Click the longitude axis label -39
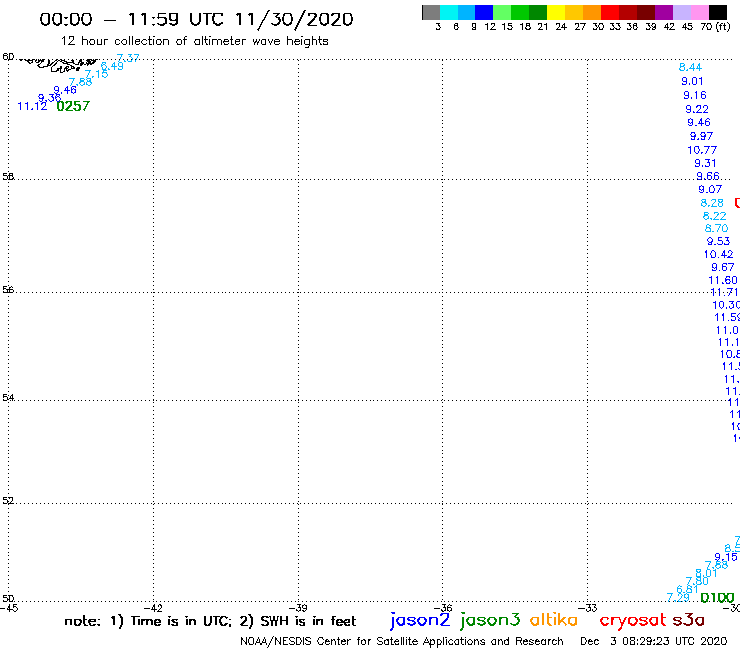740x650 pixels. click(x=298, y=608)
